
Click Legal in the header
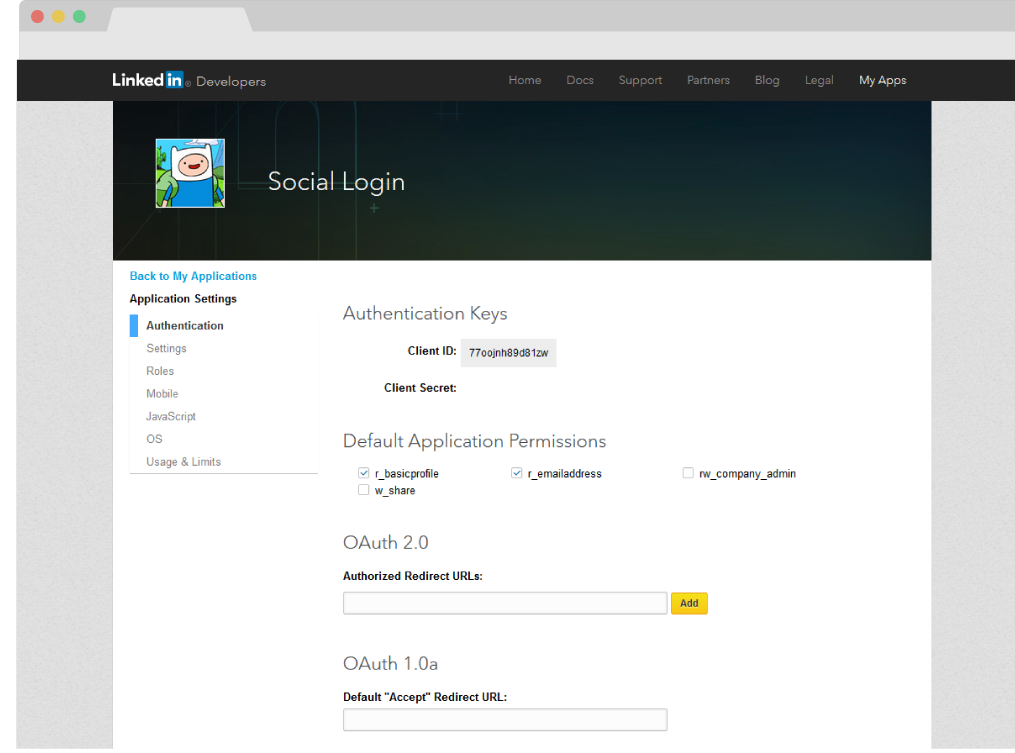[819, 80]
